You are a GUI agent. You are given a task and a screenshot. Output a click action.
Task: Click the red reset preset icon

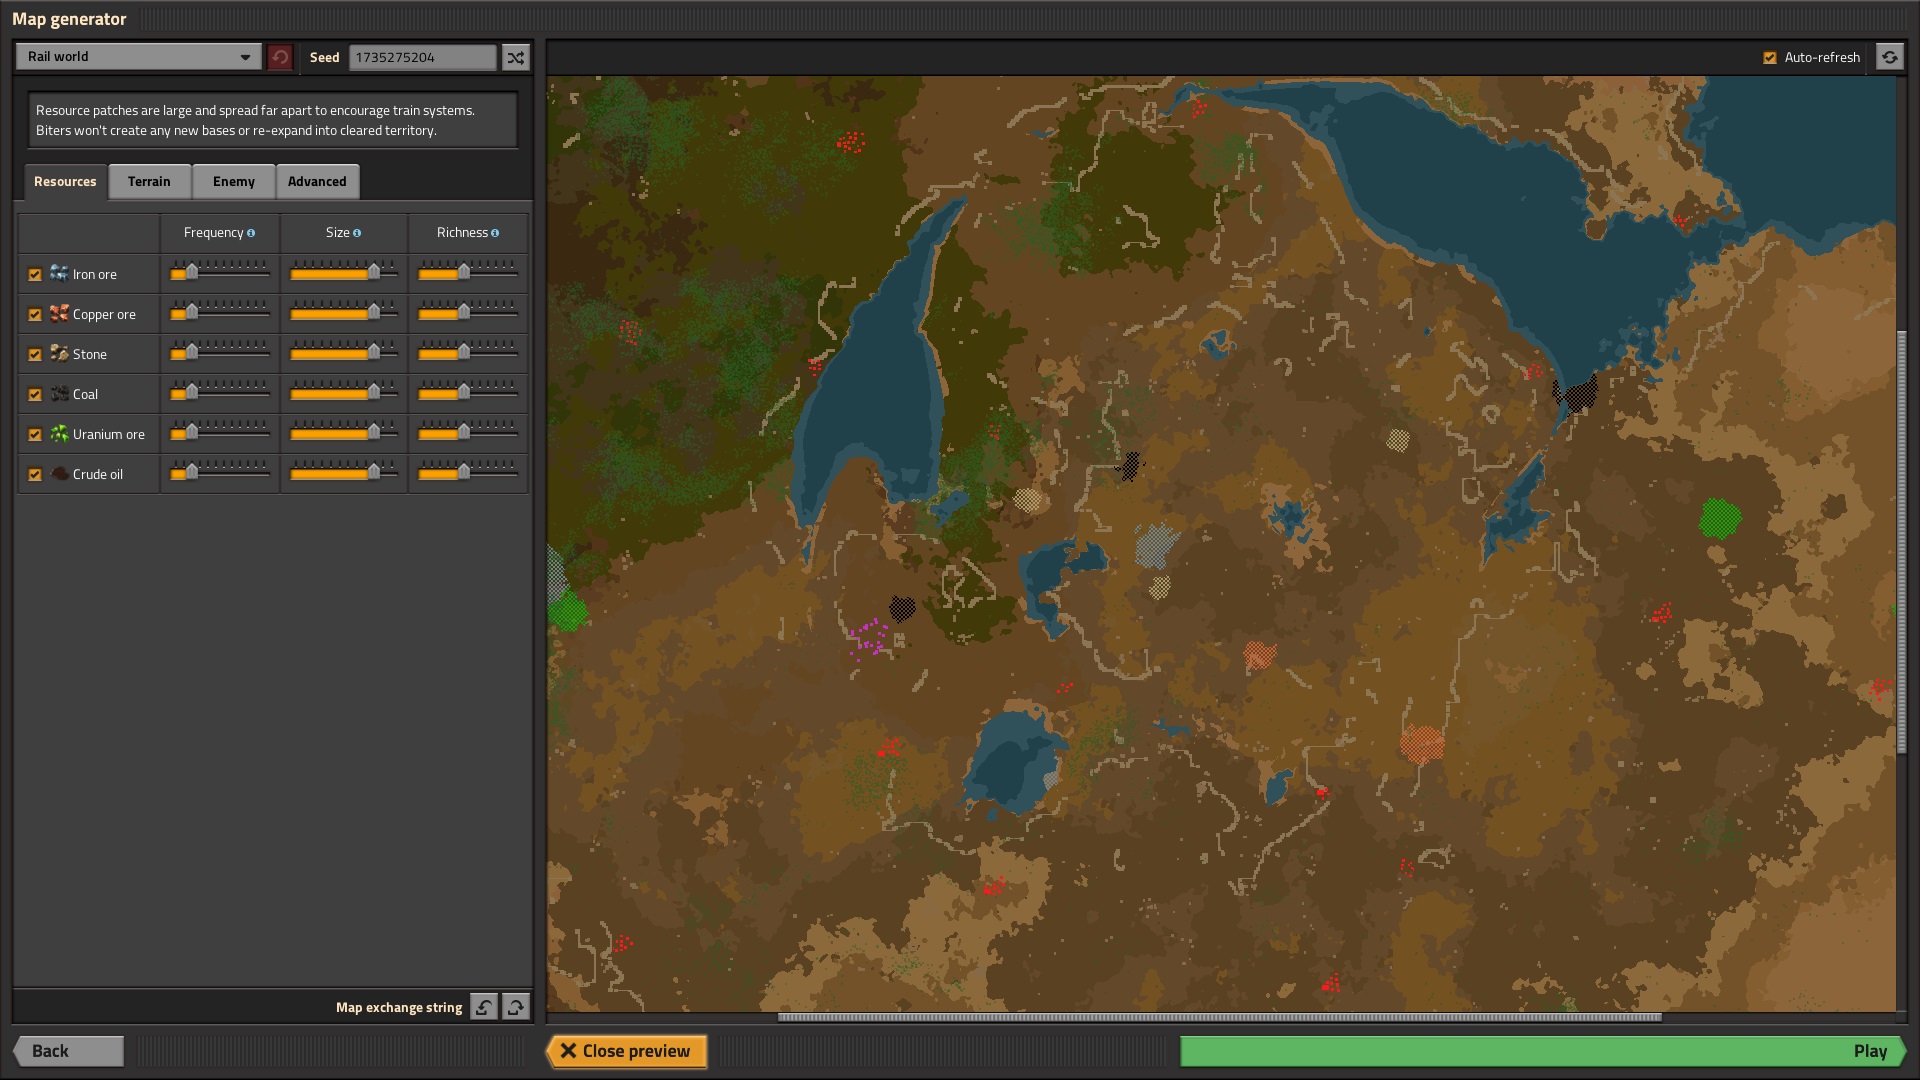280,57
